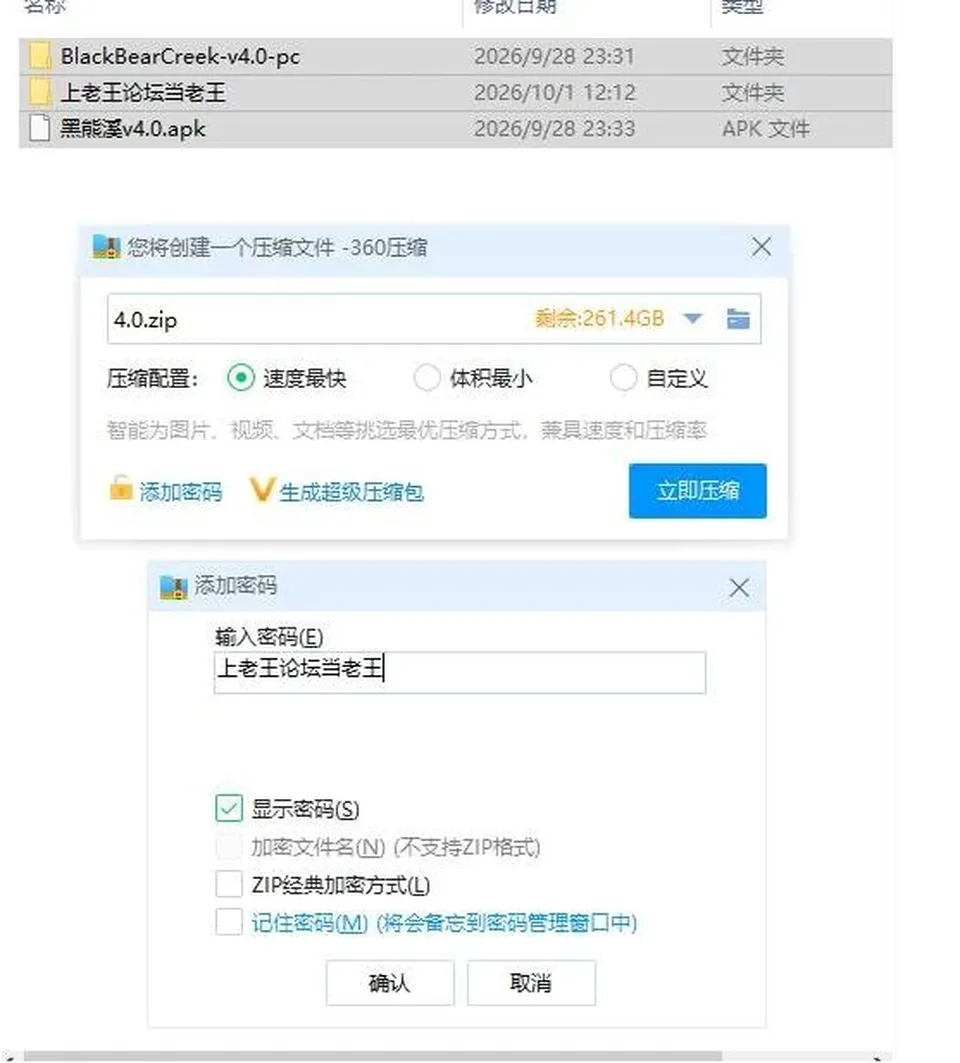Click the lock icon beside 添加密码
The width and height of the screenshot is (960, 1063).
coord(121,488)
